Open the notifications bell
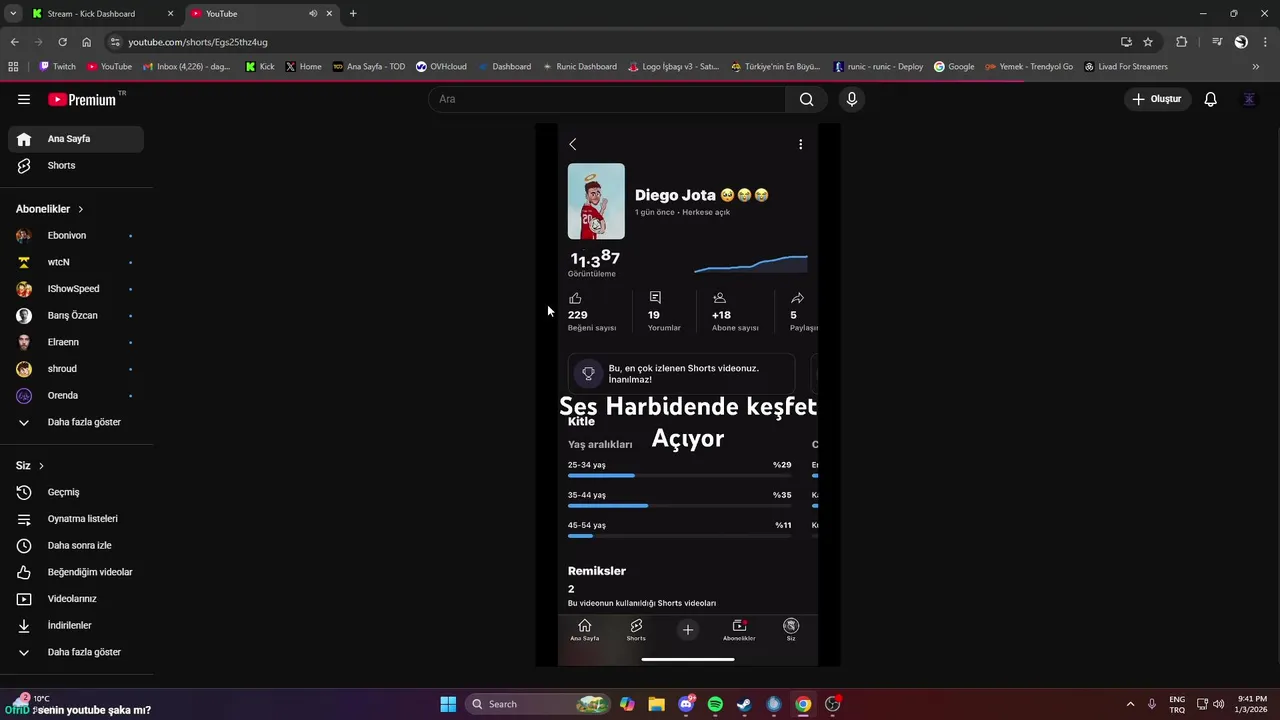This screenshot has width=1280, height=720. [1210, 99]
